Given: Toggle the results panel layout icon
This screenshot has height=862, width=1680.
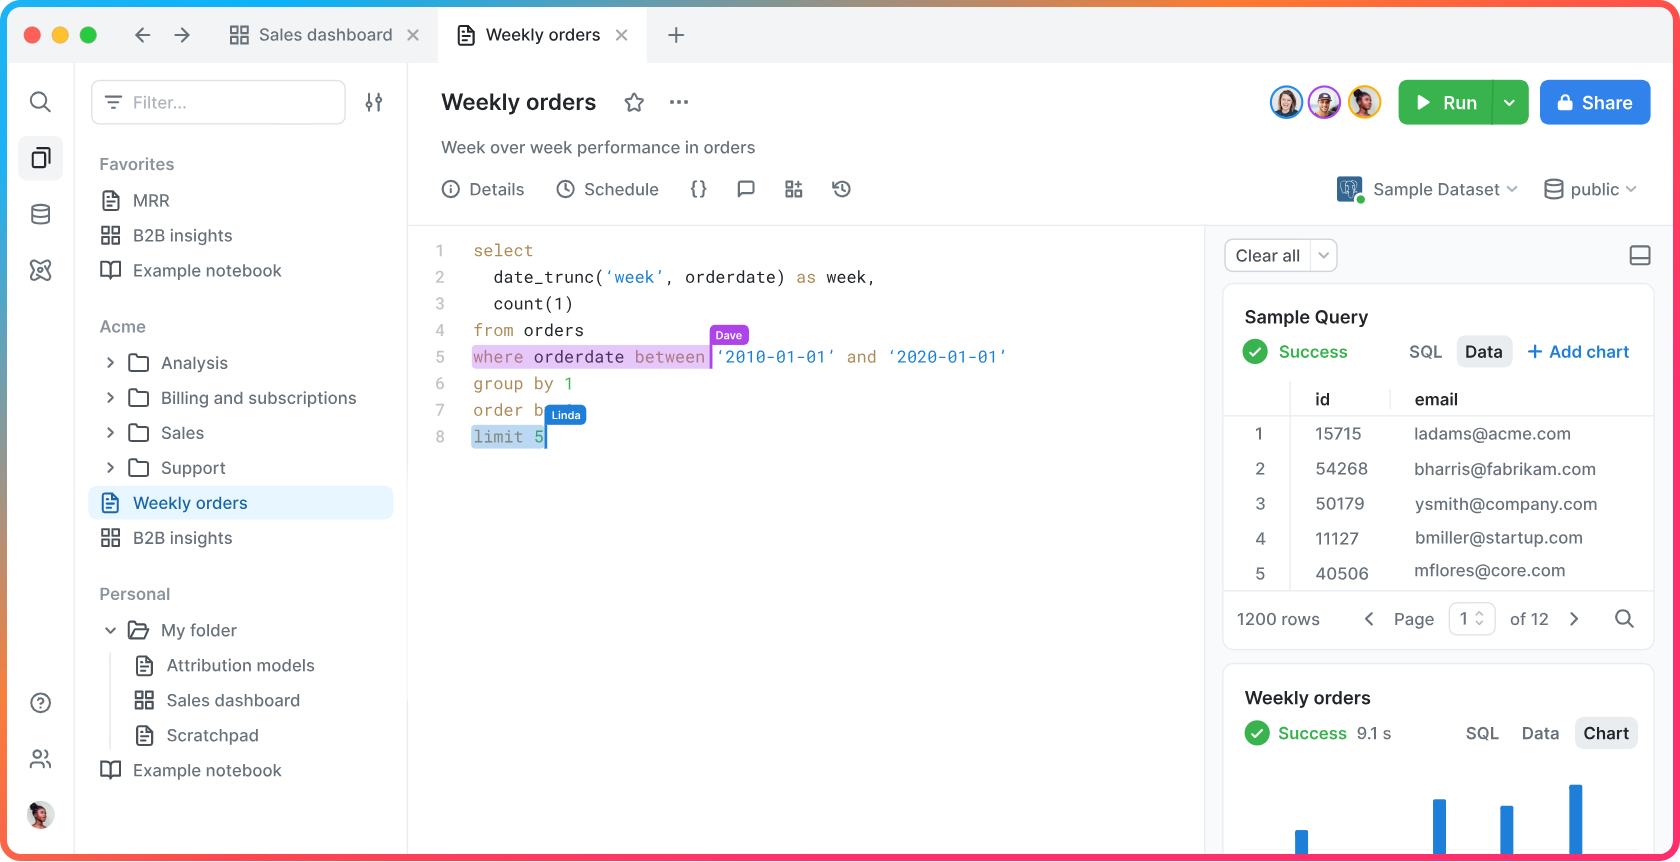Looking at the screenshot, I should pos(1640,256).
